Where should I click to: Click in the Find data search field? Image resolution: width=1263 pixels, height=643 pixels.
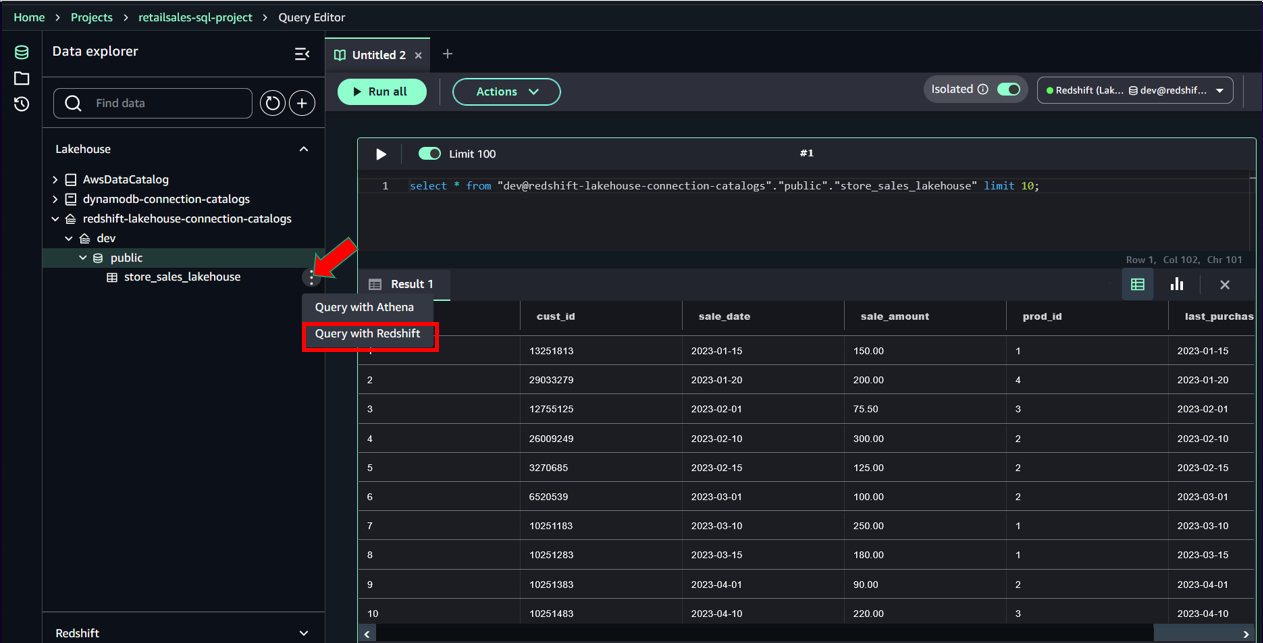coord(152,103)
